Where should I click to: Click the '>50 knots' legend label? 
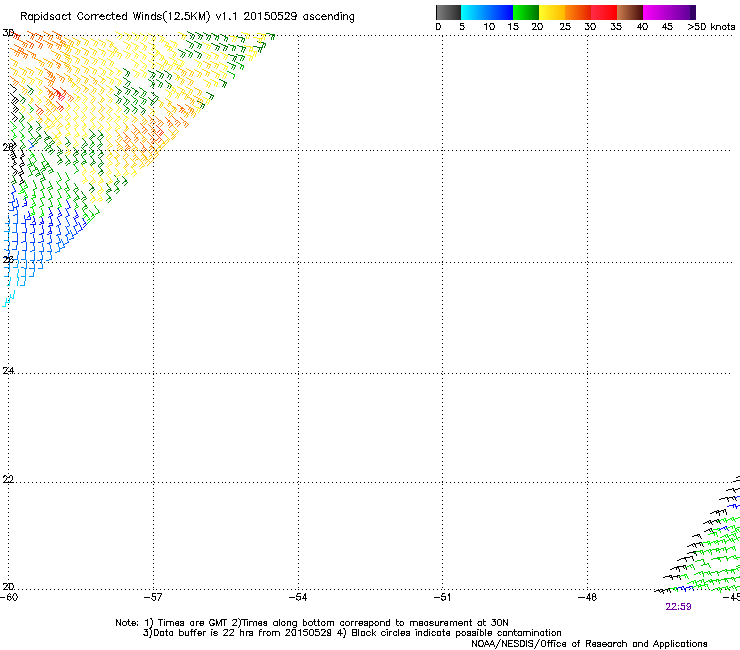(711, 27)
